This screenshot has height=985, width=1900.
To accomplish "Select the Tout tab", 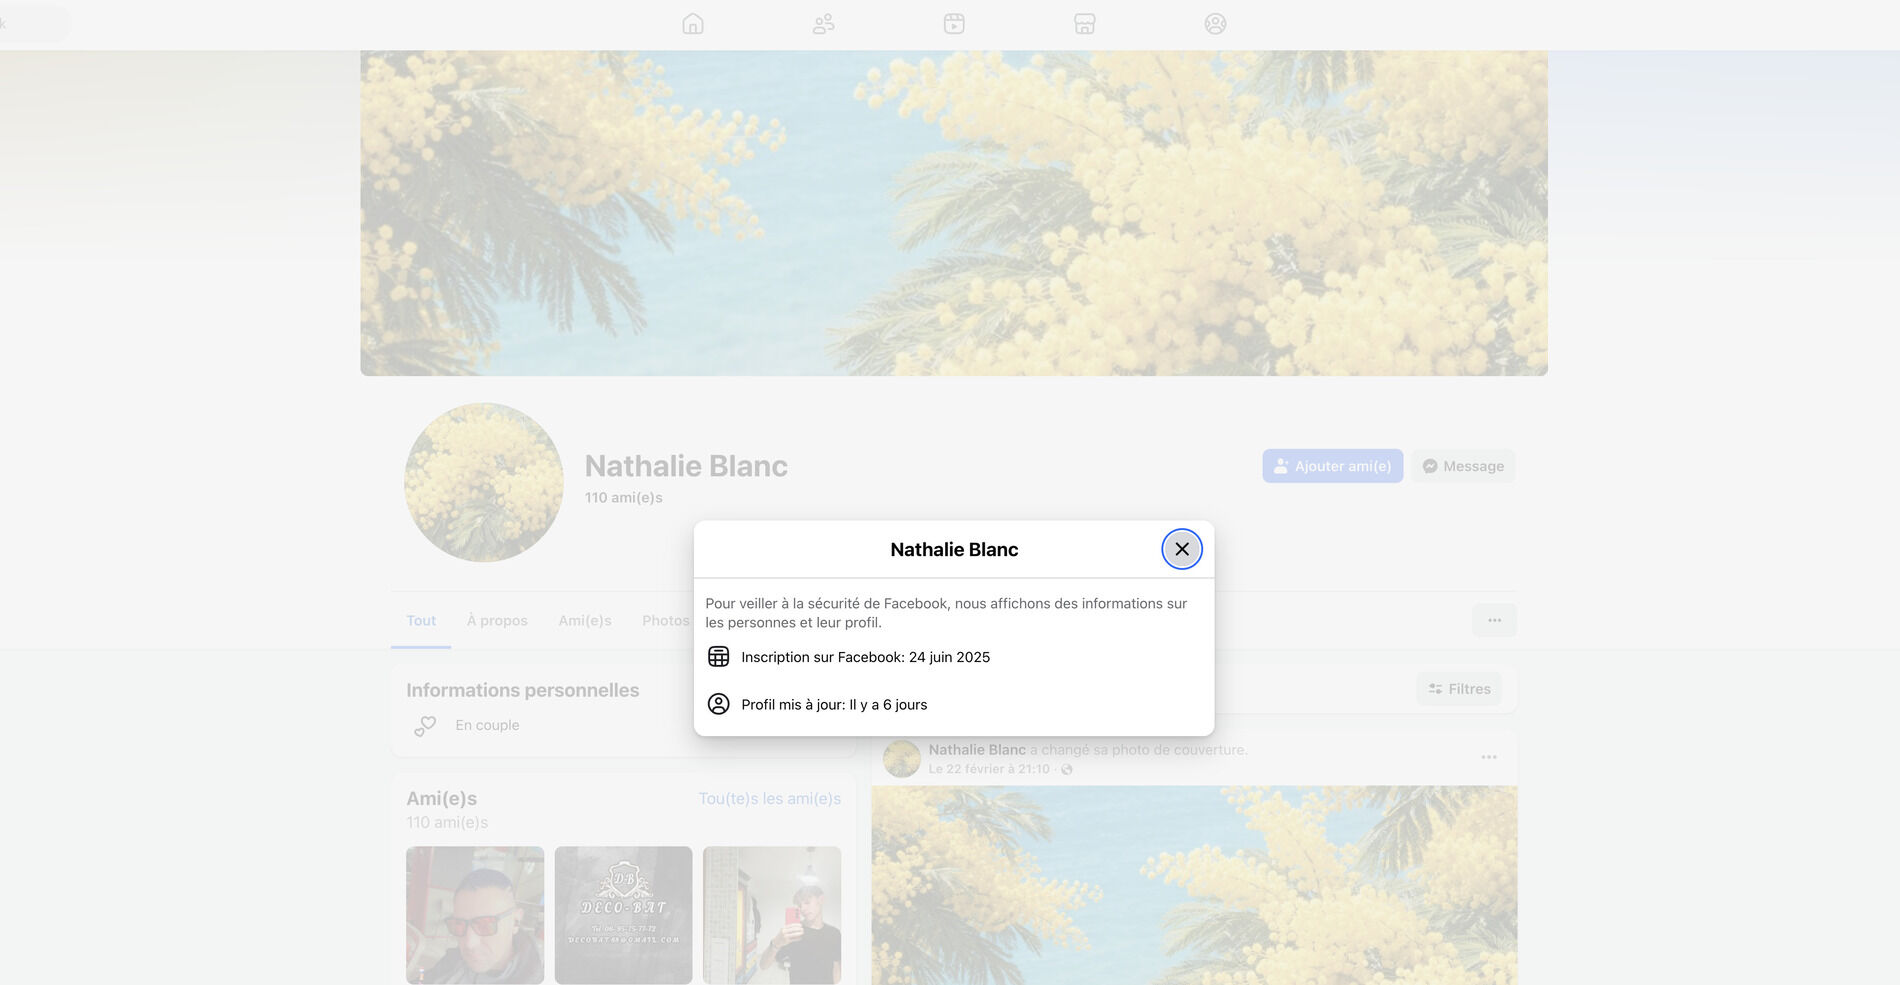I will (x=421, y=621).
